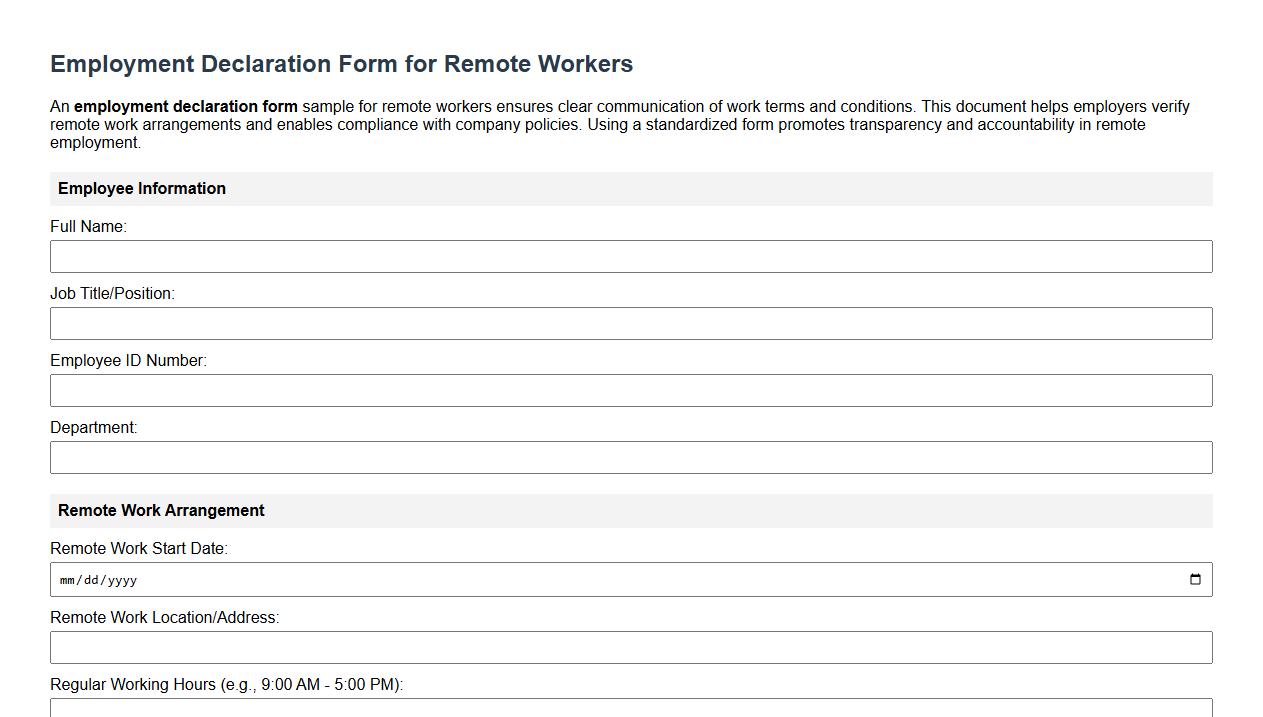The width and height of the screenshot is (1263, 717).
Task: Select the Employee Information section header
Action: 142,188
